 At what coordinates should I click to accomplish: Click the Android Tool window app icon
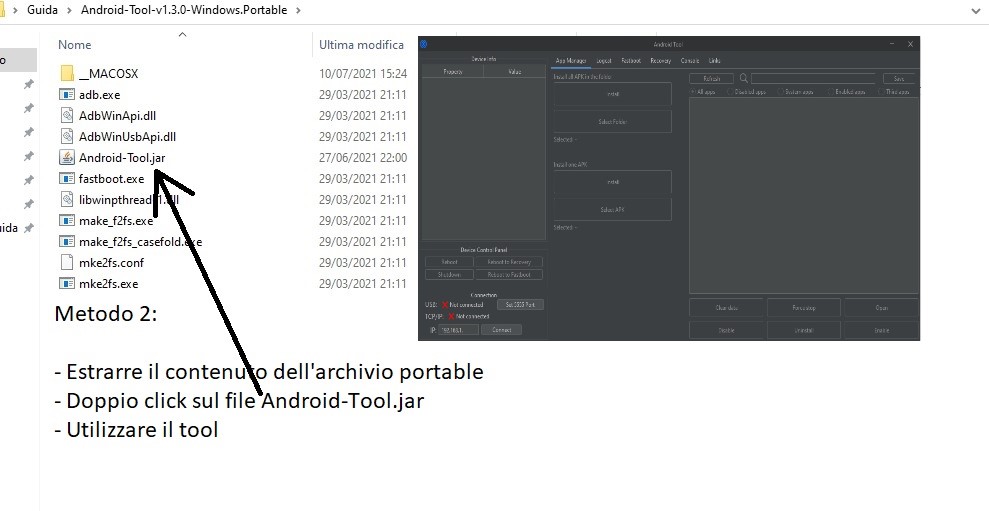[424, 44]
